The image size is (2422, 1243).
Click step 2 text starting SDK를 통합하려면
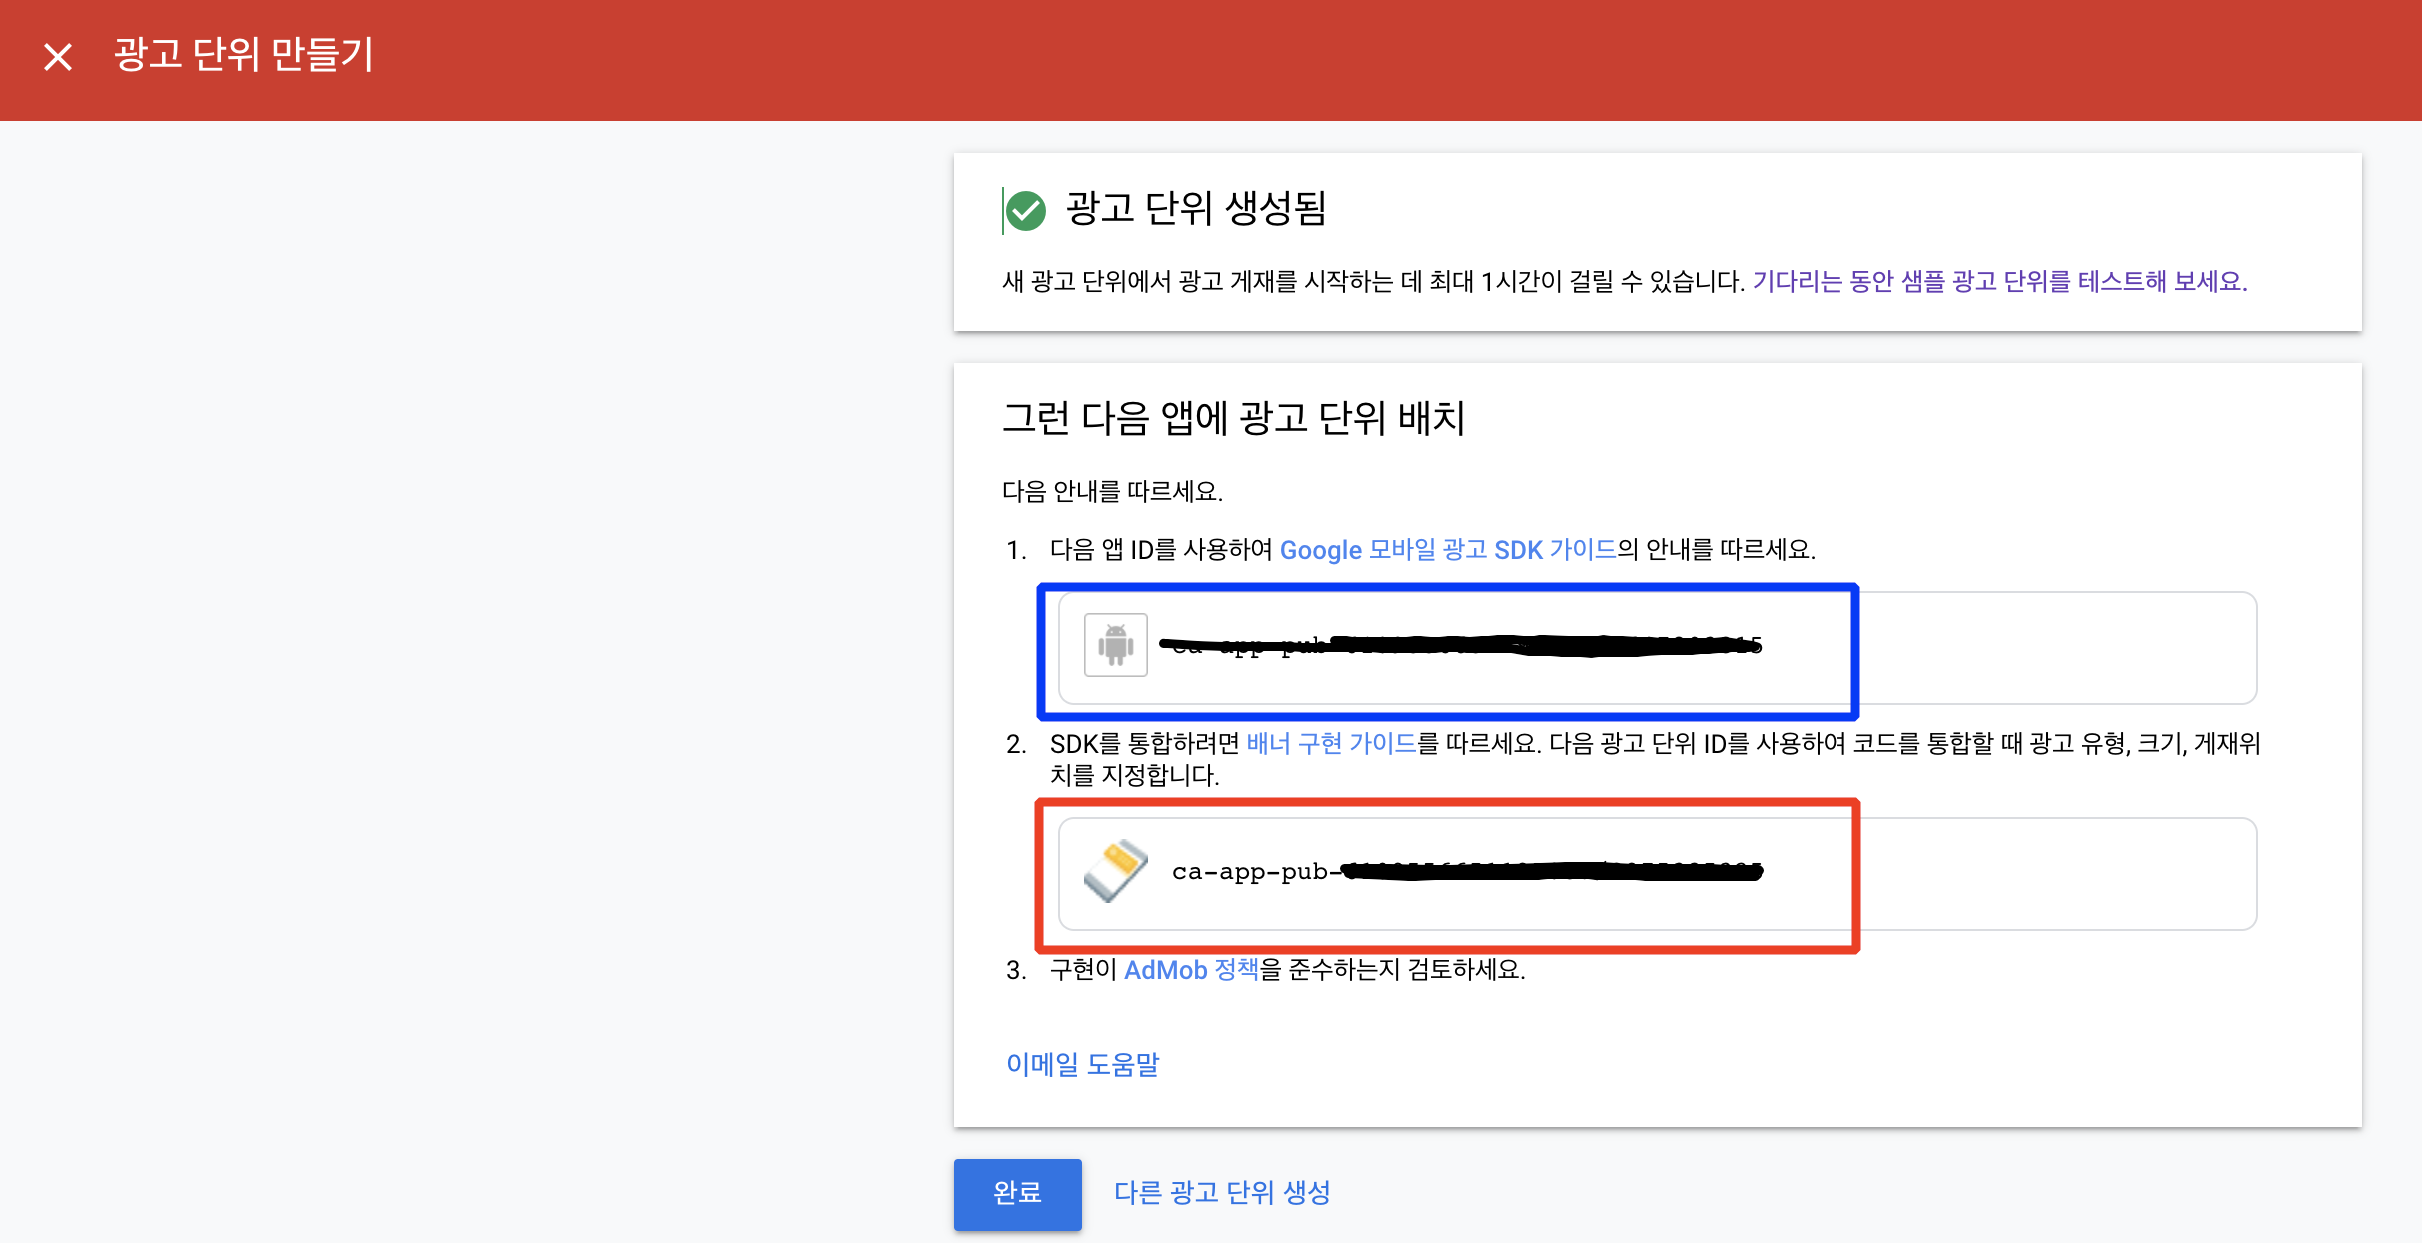[1145, 743]
